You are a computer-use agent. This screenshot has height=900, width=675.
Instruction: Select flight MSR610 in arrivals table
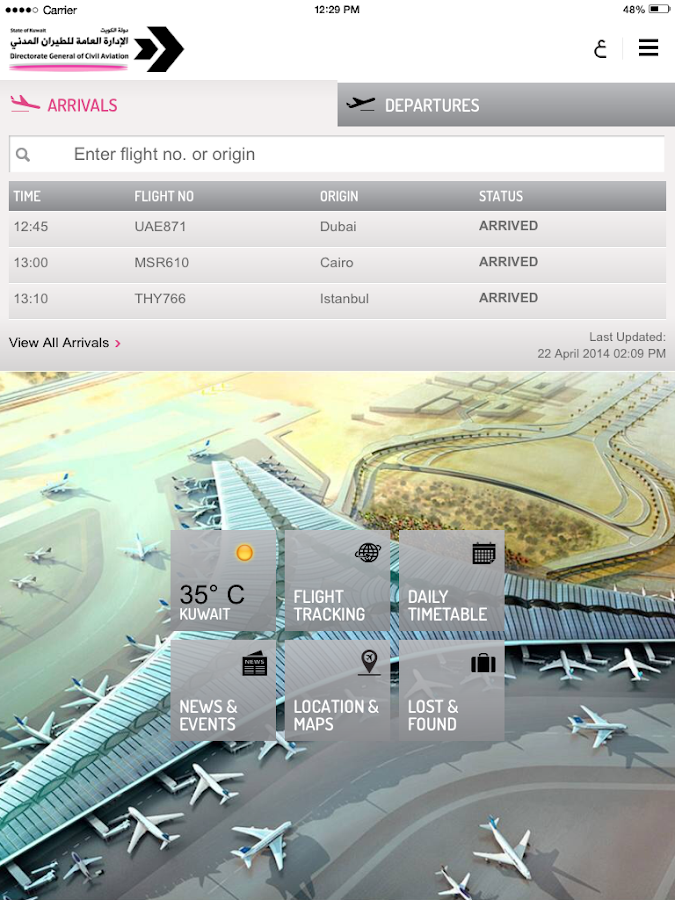click(x=161, y=263)
